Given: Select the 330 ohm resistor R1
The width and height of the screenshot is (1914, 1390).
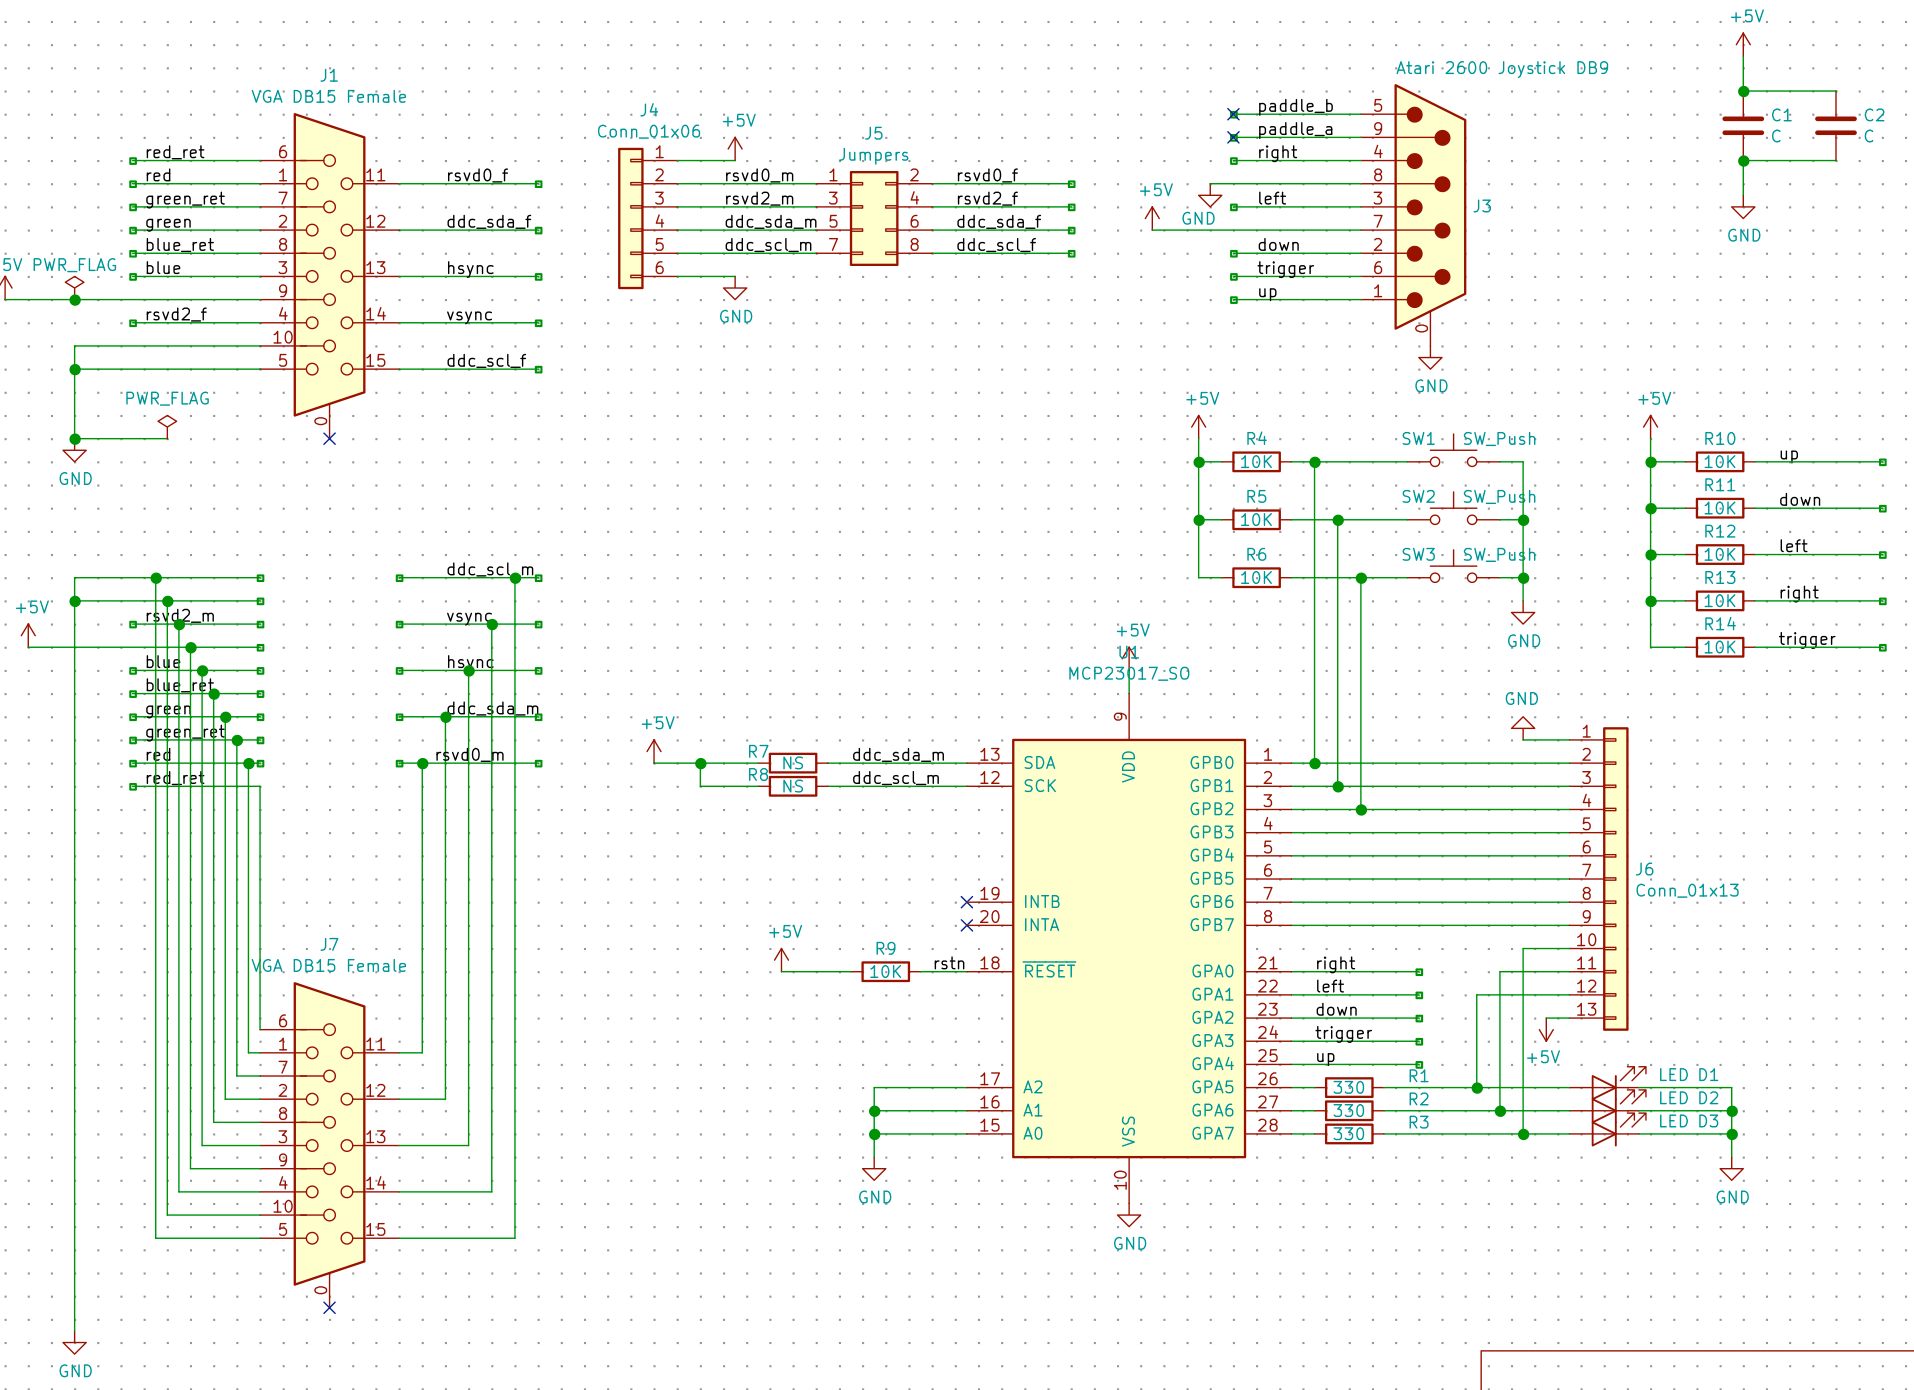Looking at the screenshot, I should tap(1349, 1088).
